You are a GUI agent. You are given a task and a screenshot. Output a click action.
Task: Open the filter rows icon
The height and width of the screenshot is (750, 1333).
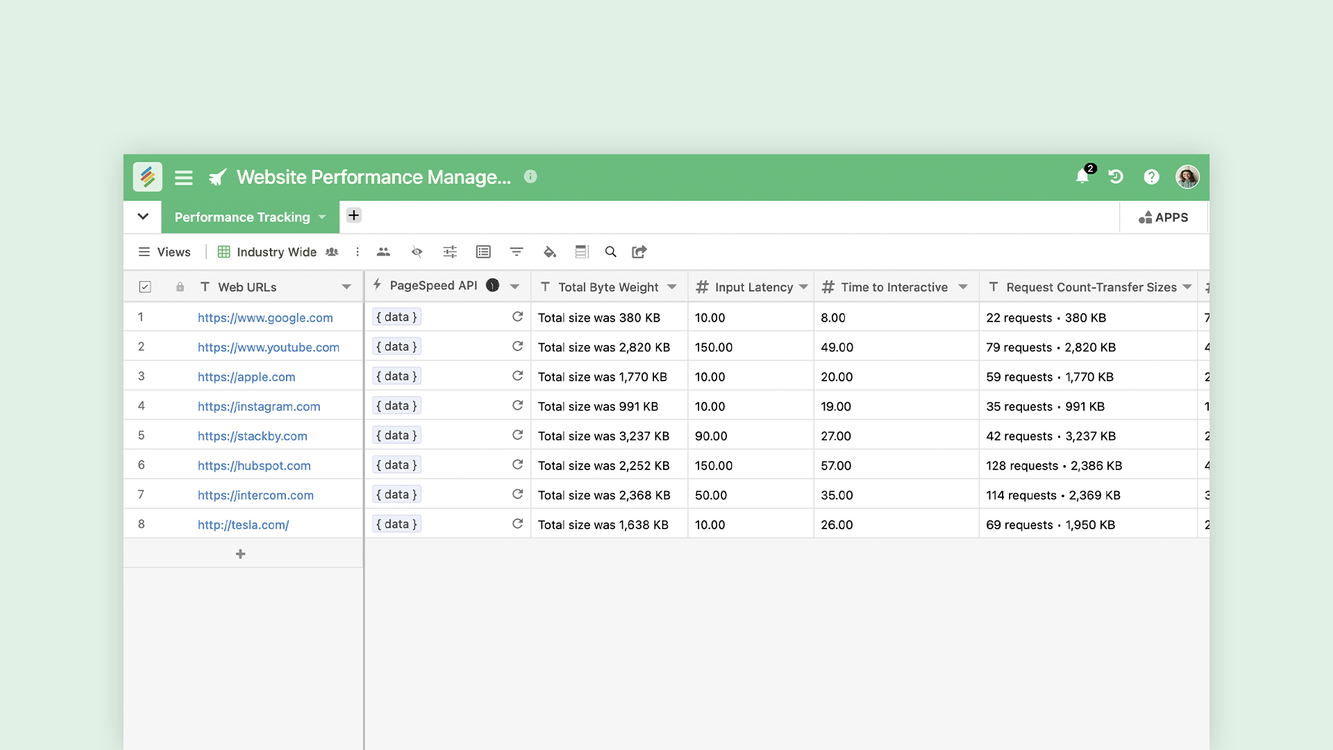(516, 252)
